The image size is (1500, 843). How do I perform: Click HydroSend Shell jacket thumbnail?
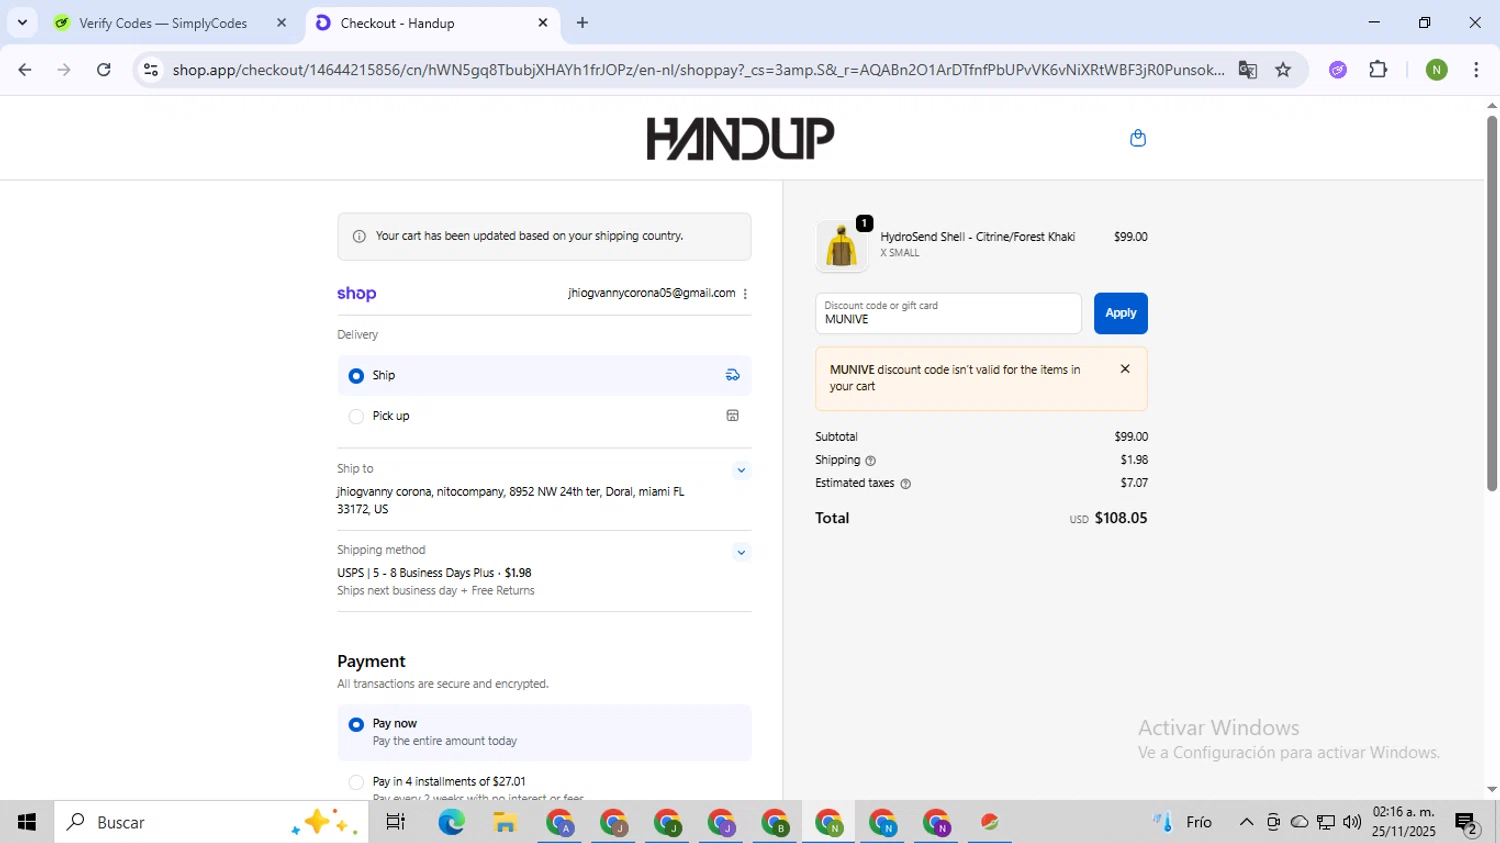[841, 246]
